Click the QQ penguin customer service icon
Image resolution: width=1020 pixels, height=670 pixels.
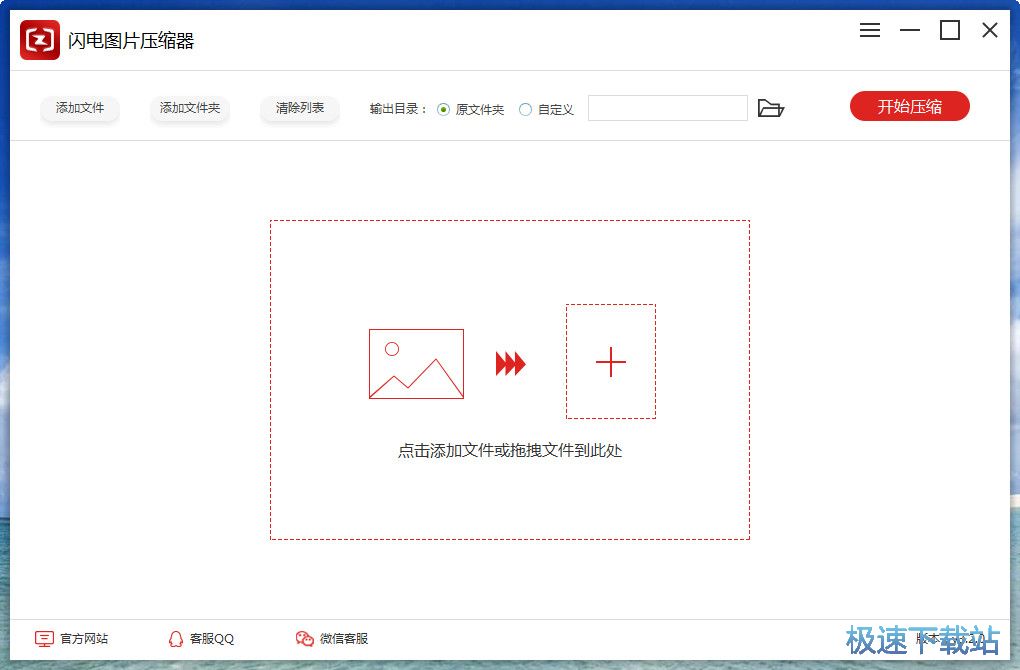click(176, 639)
